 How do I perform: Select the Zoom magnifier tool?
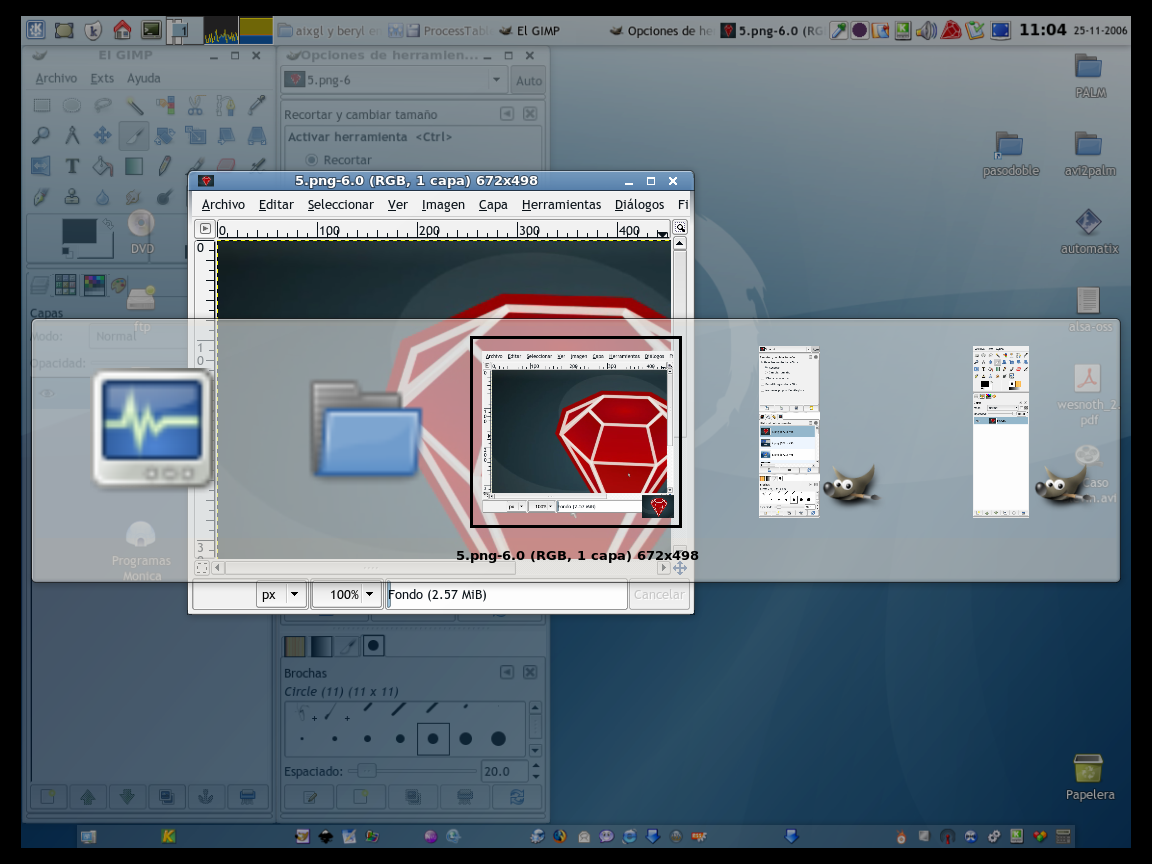click(x=42, y=135)
